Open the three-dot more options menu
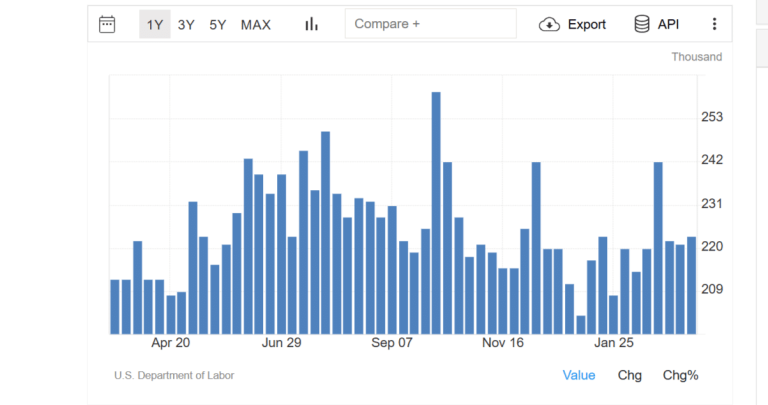Screen dimensions: 768x405 pyautogui.click(x=714, y=24)
